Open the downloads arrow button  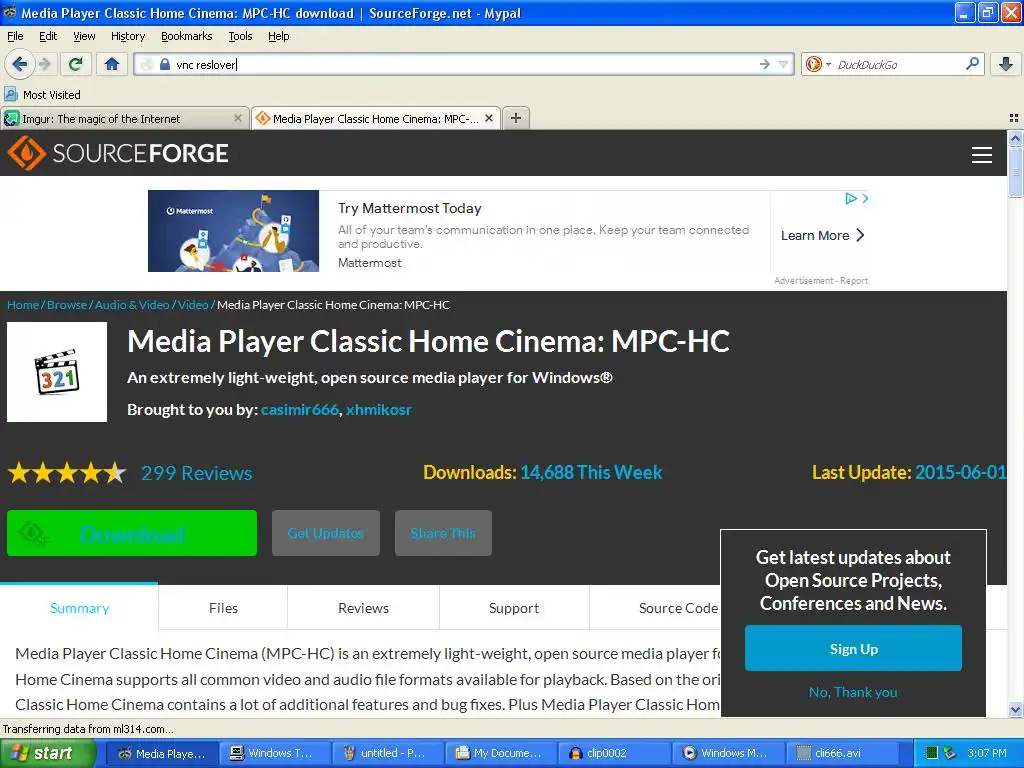(1006, 64)
